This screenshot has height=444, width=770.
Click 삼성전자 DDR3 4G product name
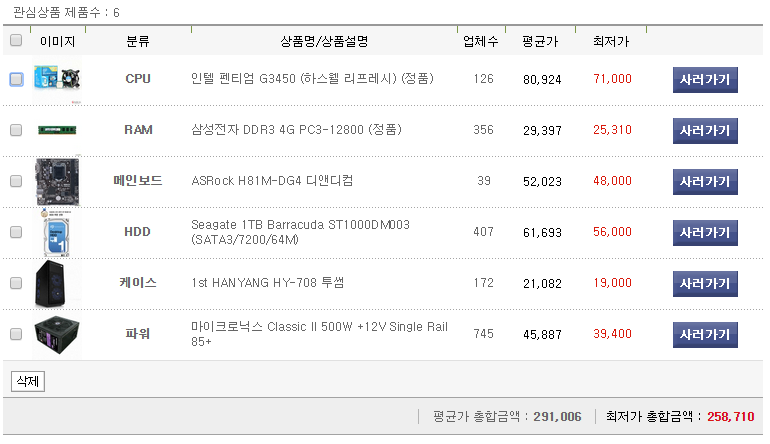[295, 130]
